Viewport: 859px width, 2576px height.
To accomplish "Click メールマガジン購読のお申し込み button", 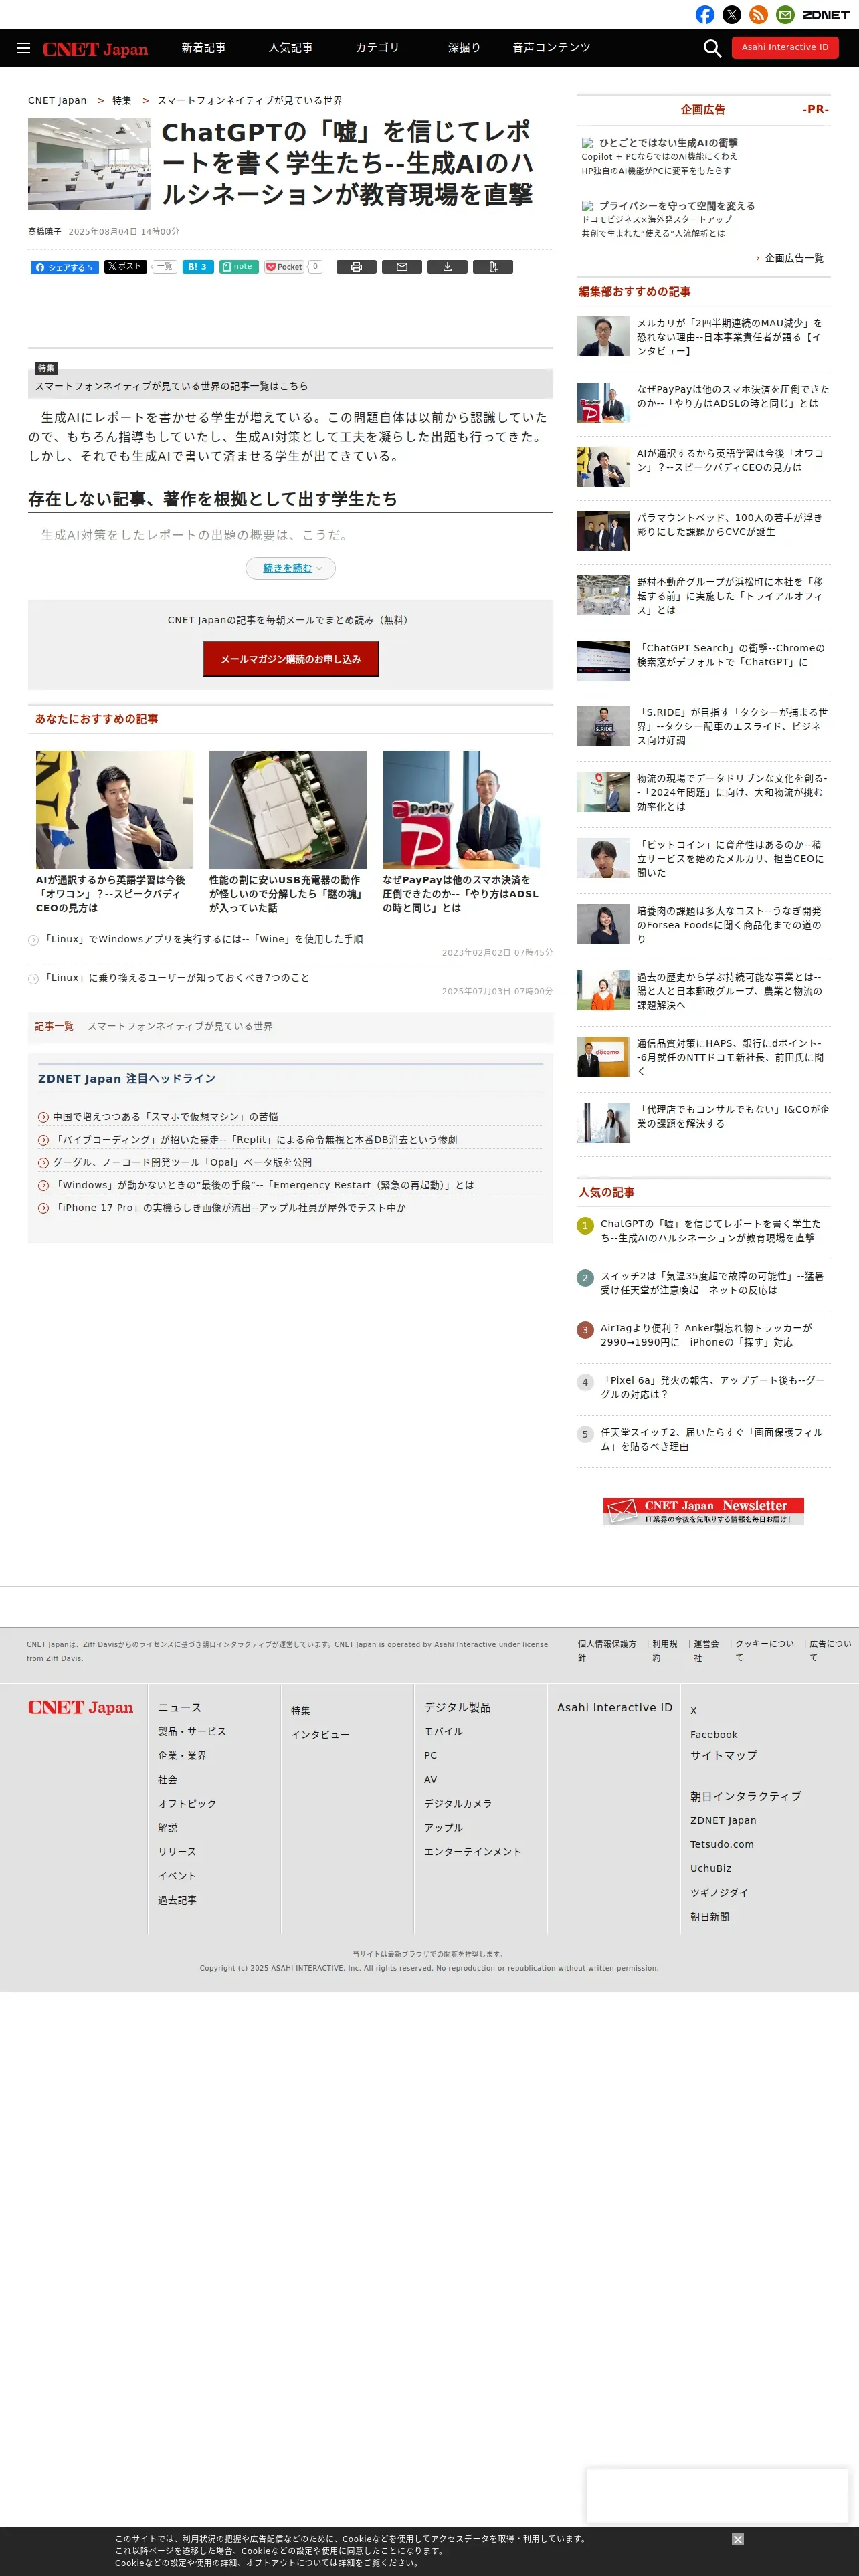I will coord(290,659).
